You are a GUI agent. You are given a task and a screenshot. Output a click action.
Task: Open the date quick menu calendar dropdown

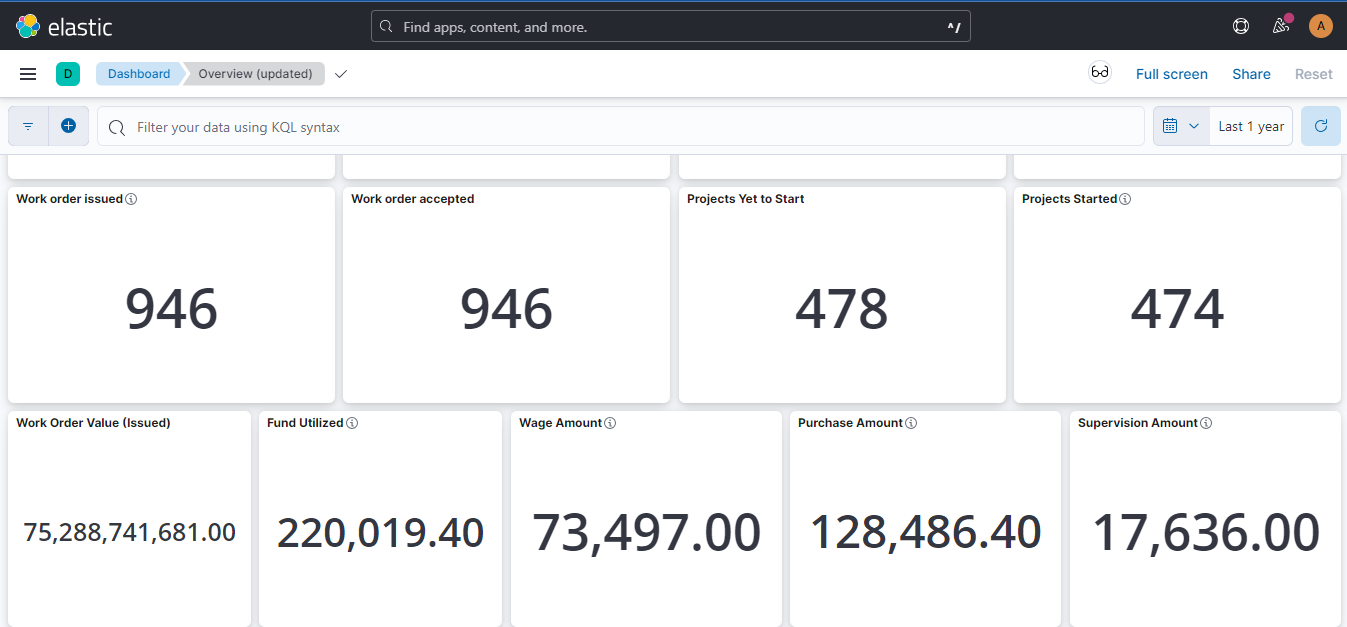(x=1181, y=126)
